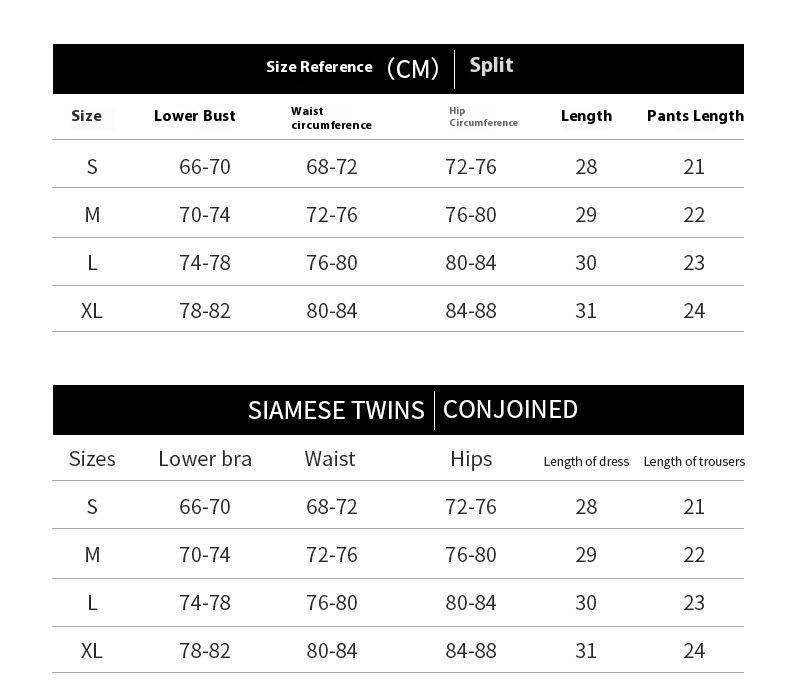Click size XL row label in the Conjoined table

tap(92, 651)
